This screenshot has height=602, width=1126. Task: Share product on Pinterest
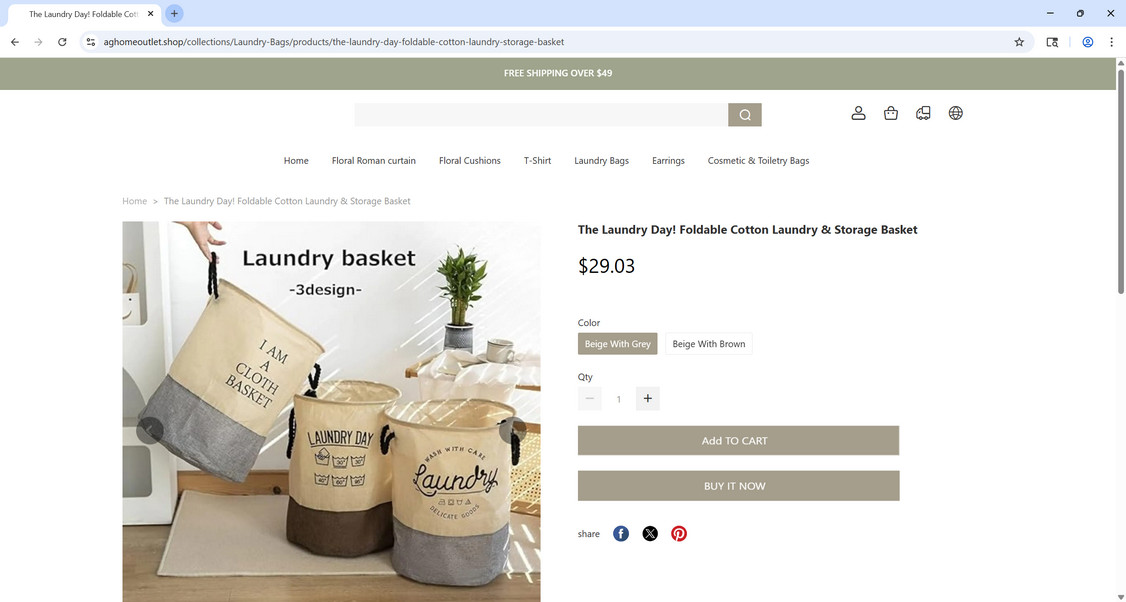679,534
